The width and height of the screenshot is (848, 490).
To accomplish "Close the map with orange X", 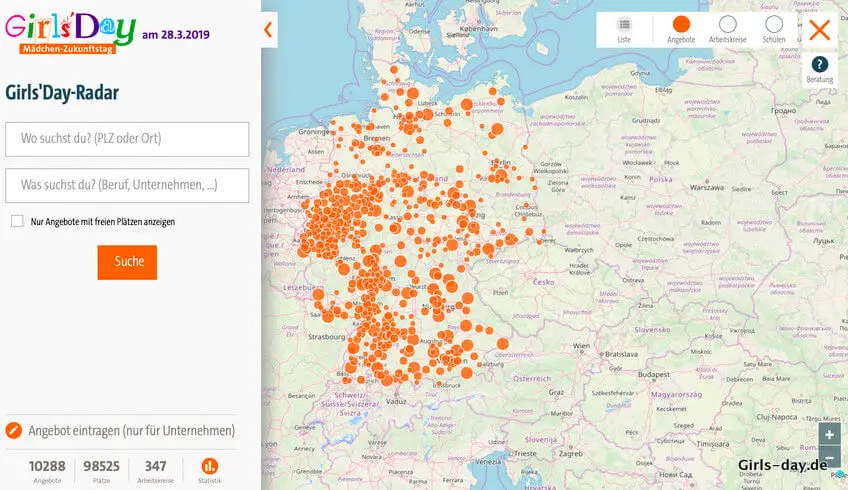I will point(820,29).
